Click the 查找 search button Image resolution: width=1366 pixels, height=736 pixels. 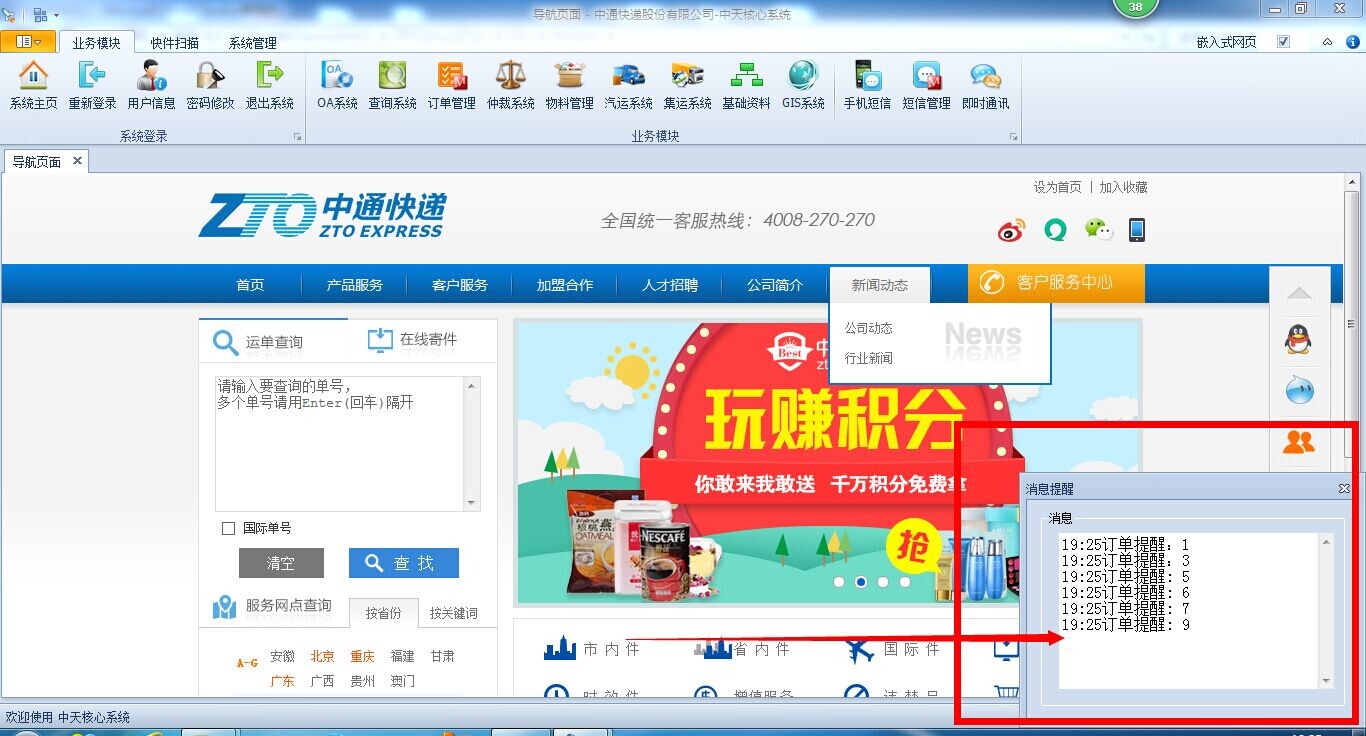(x=404, y=563)
